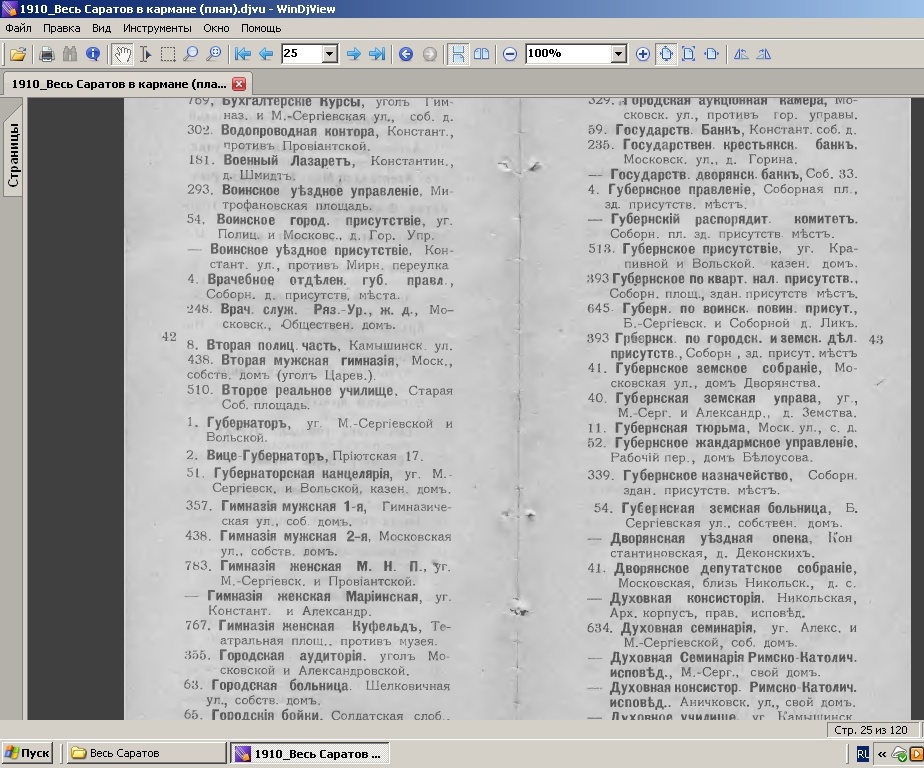Select the text selection cursor tool
This screenshot has width=924, height=768.
coord(145,54)
